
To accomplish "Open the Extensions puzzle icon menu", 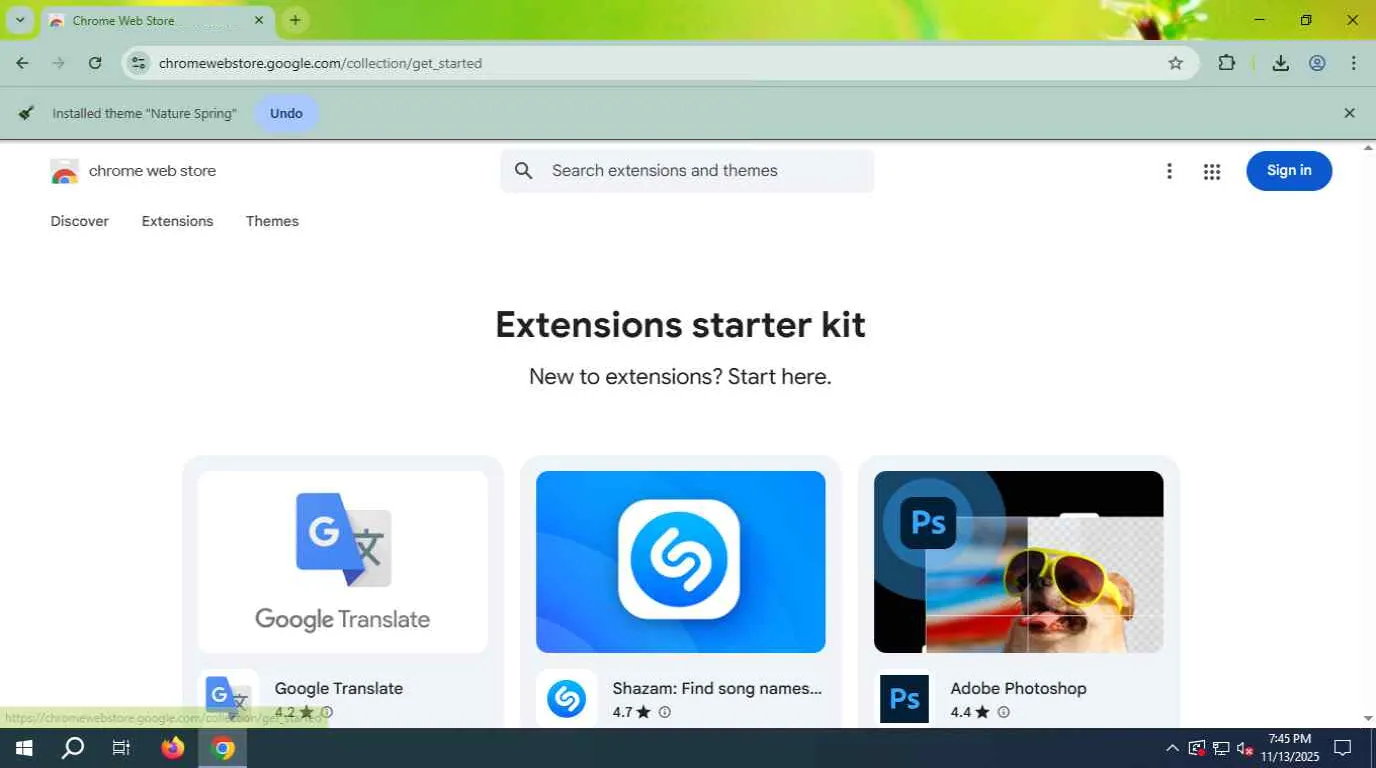I will pos(1227,63).
